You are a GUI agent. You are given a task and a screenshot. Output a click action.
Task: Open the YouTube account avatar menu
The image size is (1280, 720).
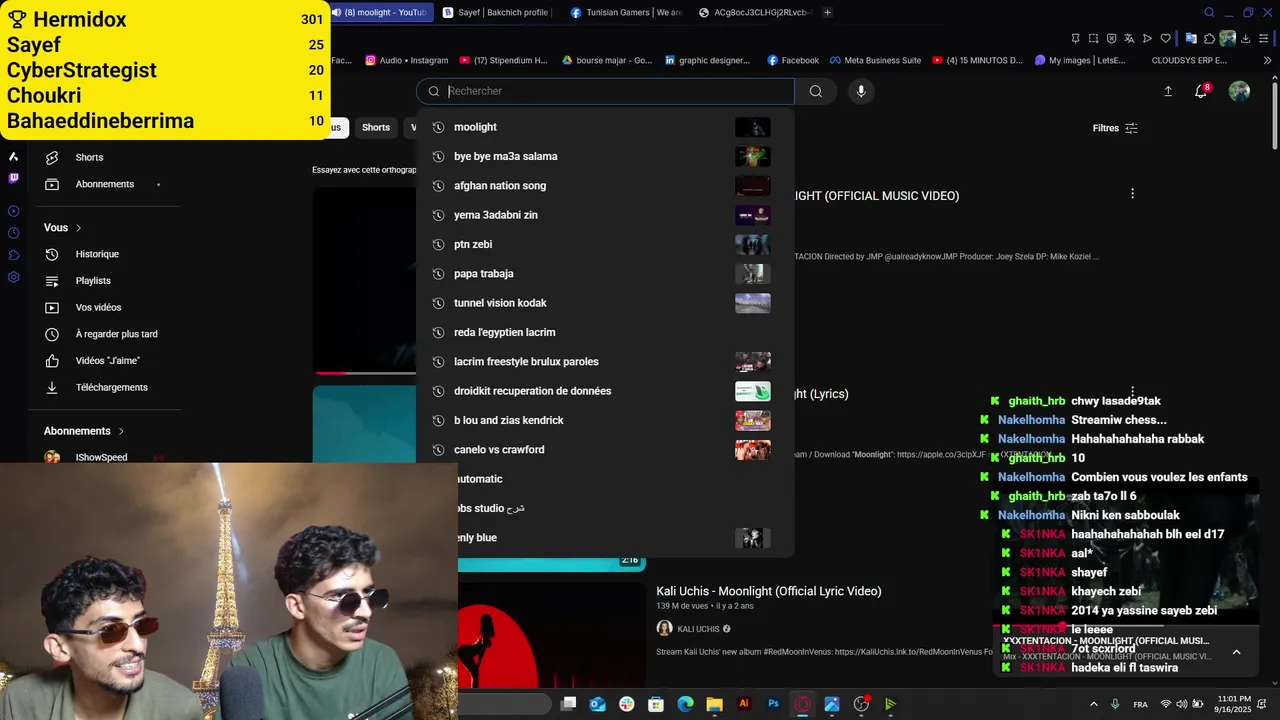[x=1239, y=91]
